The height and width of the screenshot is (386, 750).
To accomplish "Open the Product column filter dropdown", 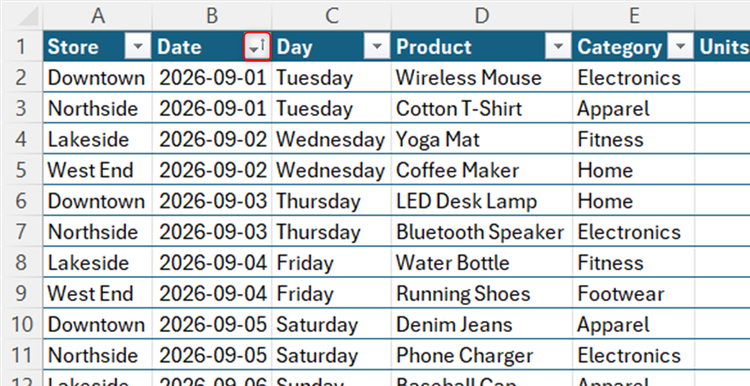I will coord(558,47).
